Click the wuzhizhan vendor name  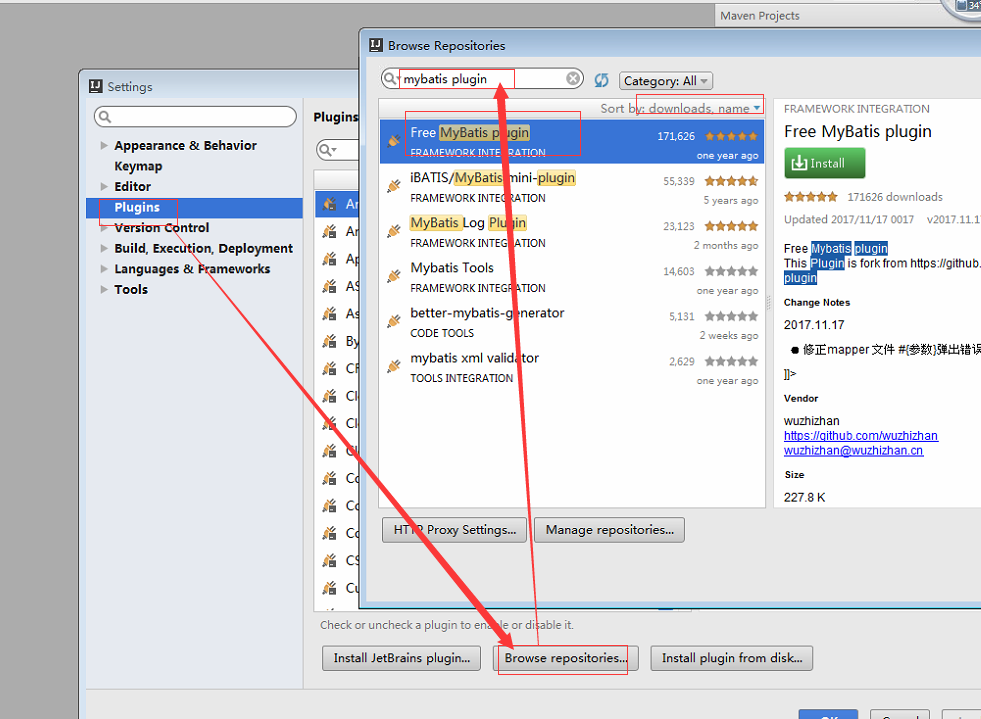(x=811, y=421)
